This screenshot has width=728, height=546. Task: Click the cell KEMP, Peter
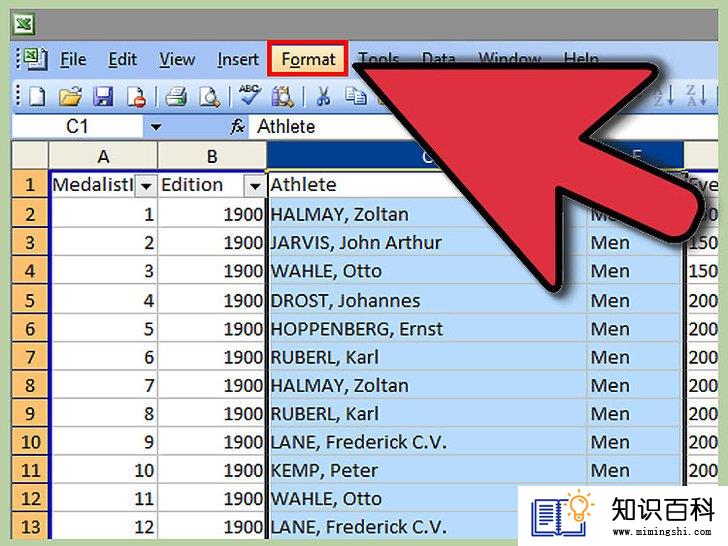coord(427,470)
